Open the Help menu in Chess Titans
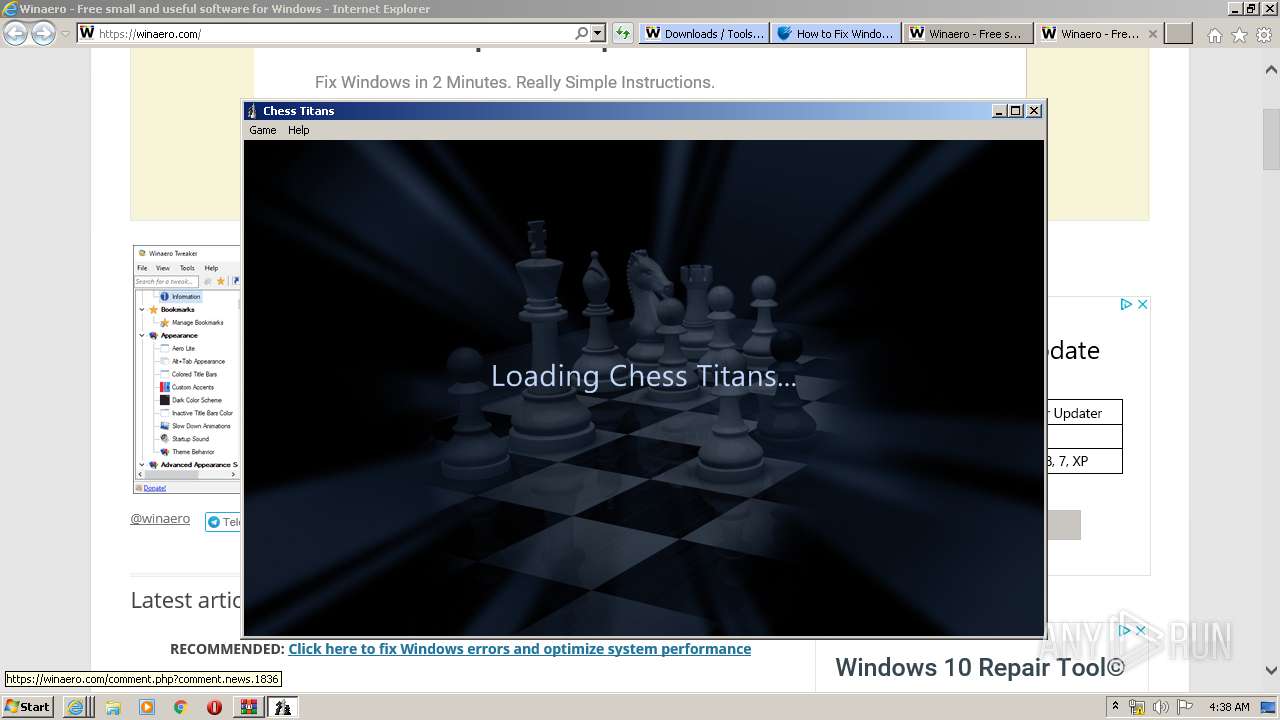Viewport: 1280px width, 720px height. (x=299, y=130)
